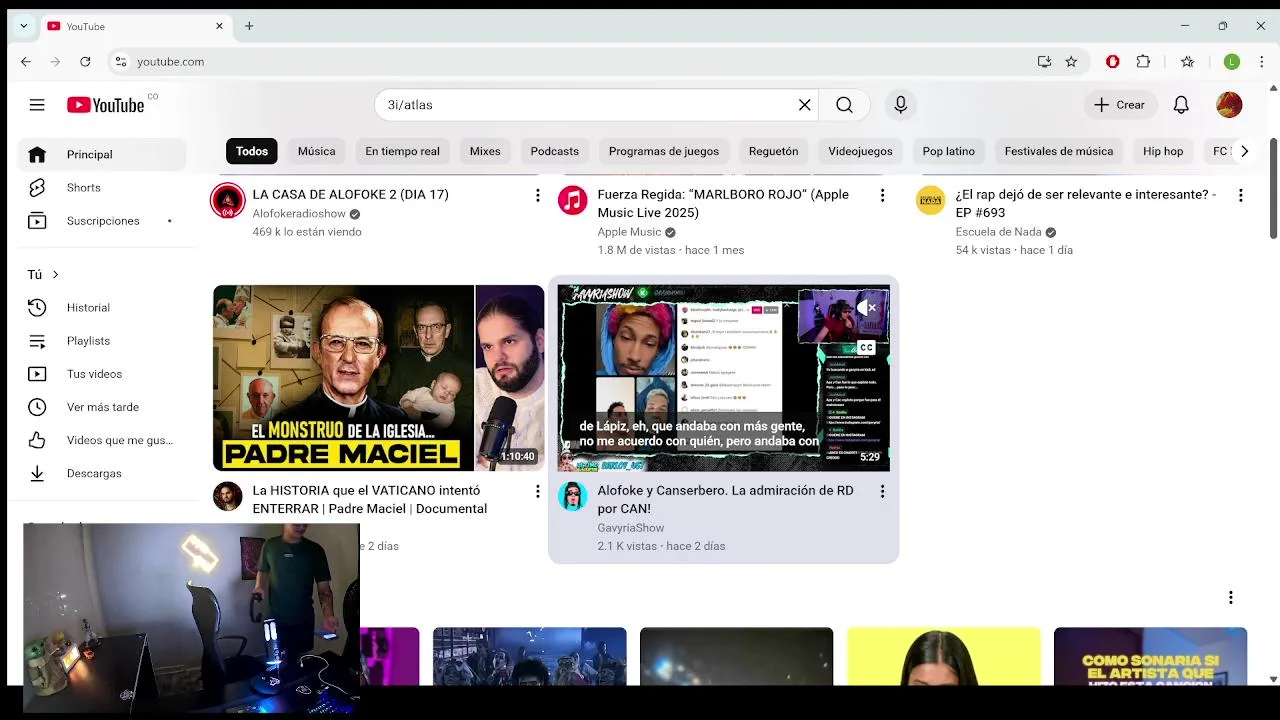
Task: Select the Videojuegos filter chip
Action: [860, 151]
